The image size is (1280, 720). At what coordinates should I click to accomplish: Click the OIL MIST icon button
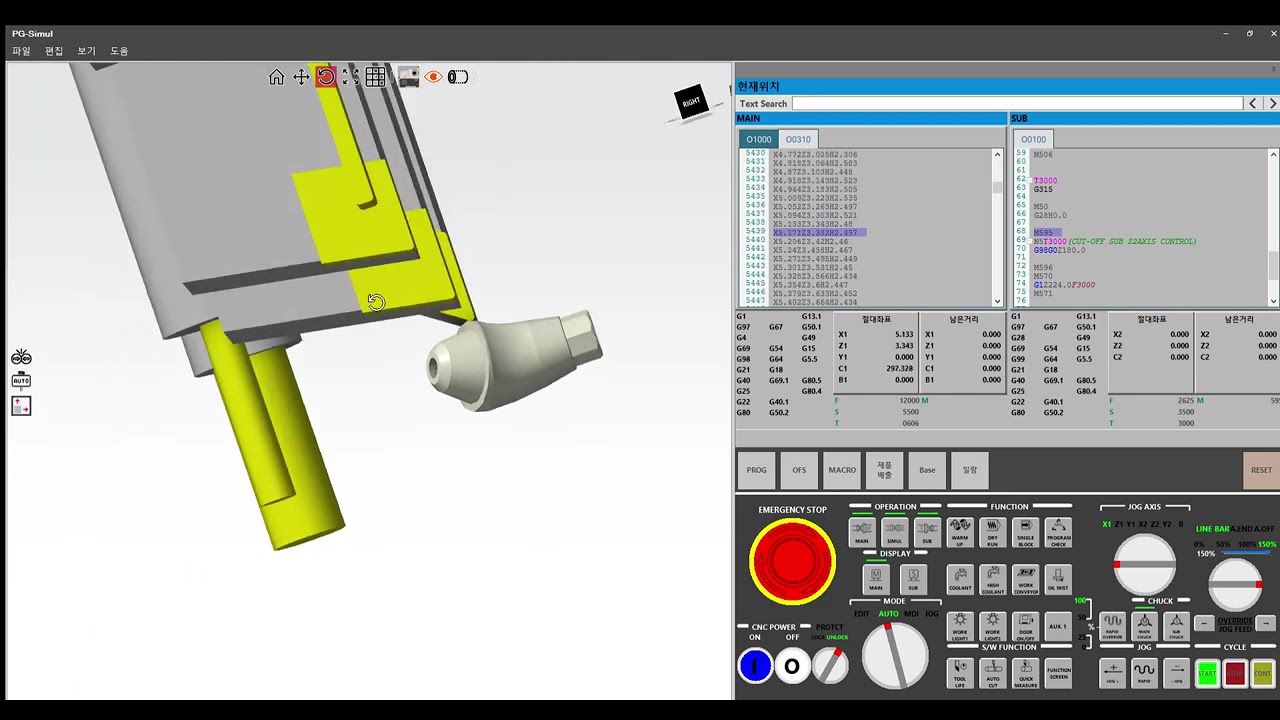pyautogui.click(x=1058, y=580)
